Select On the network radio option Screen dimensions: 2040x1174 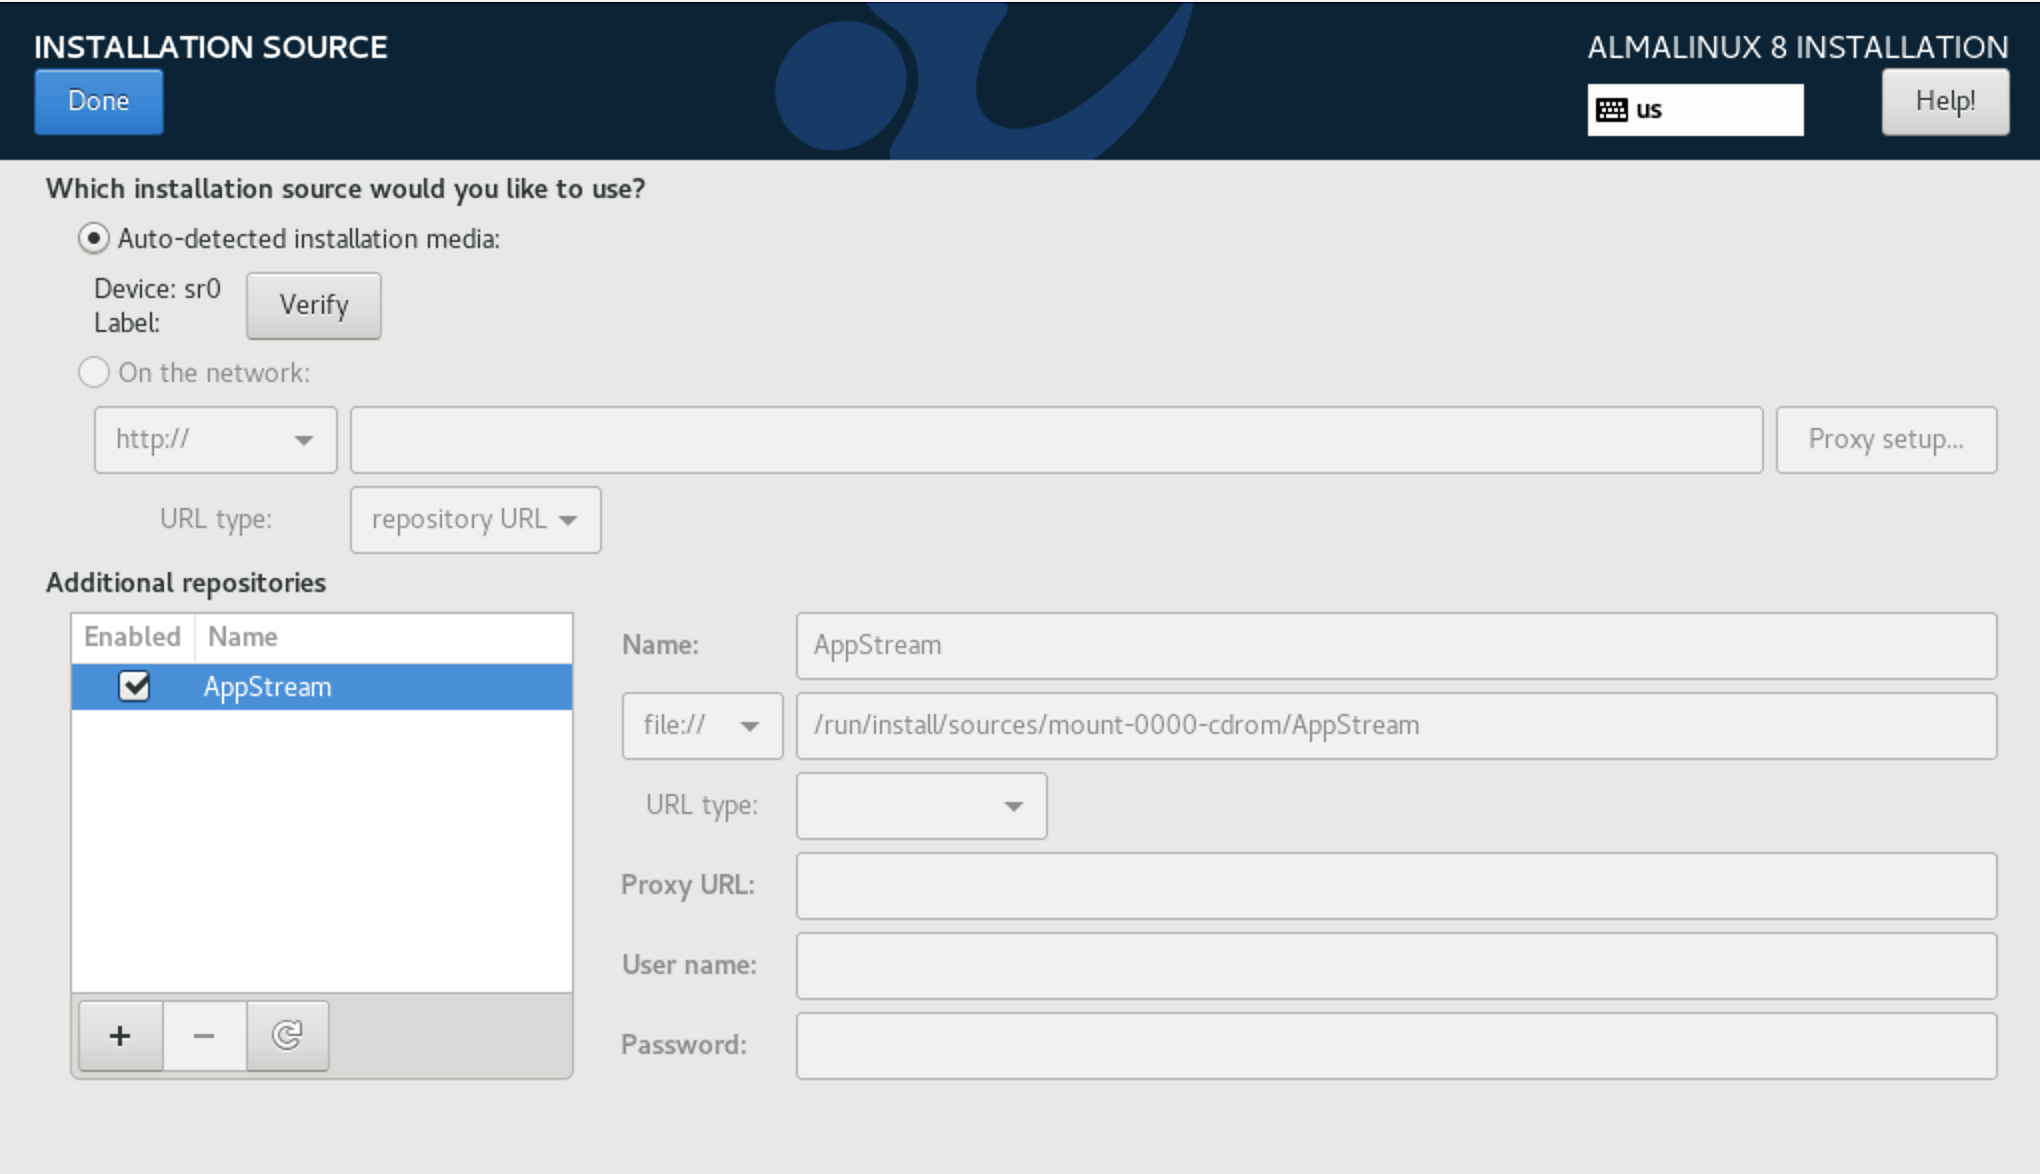coord(94,373)
